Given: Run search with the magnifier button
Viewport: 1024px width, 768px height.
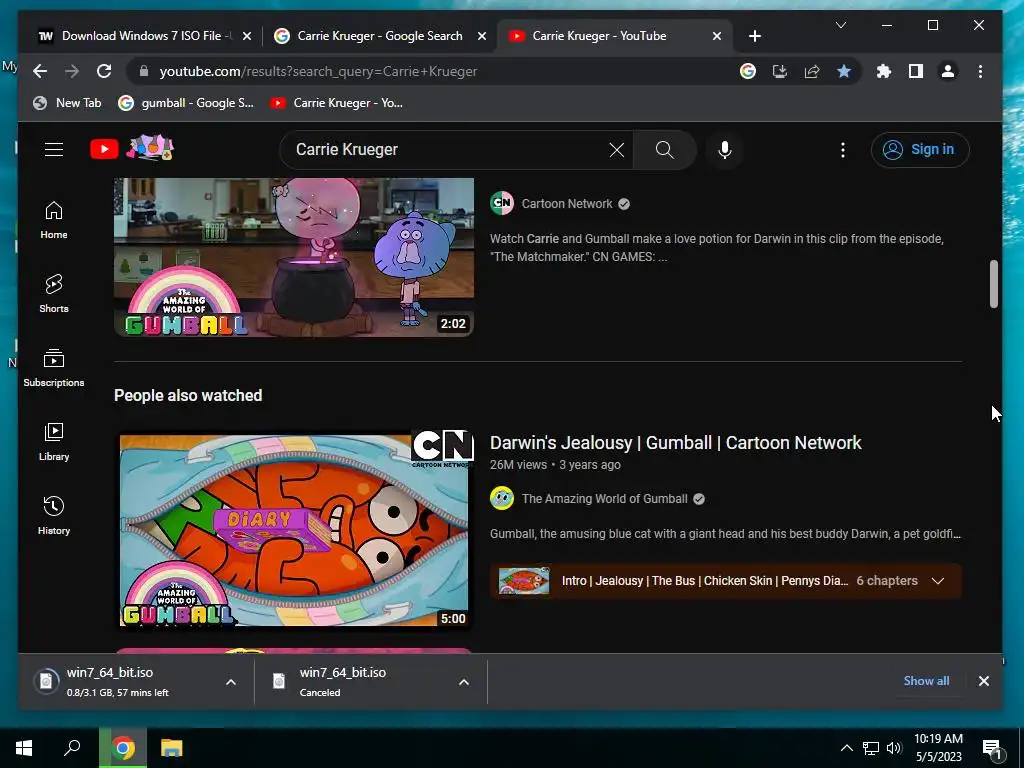Looking at the screenshot, I should click(664, 150).
